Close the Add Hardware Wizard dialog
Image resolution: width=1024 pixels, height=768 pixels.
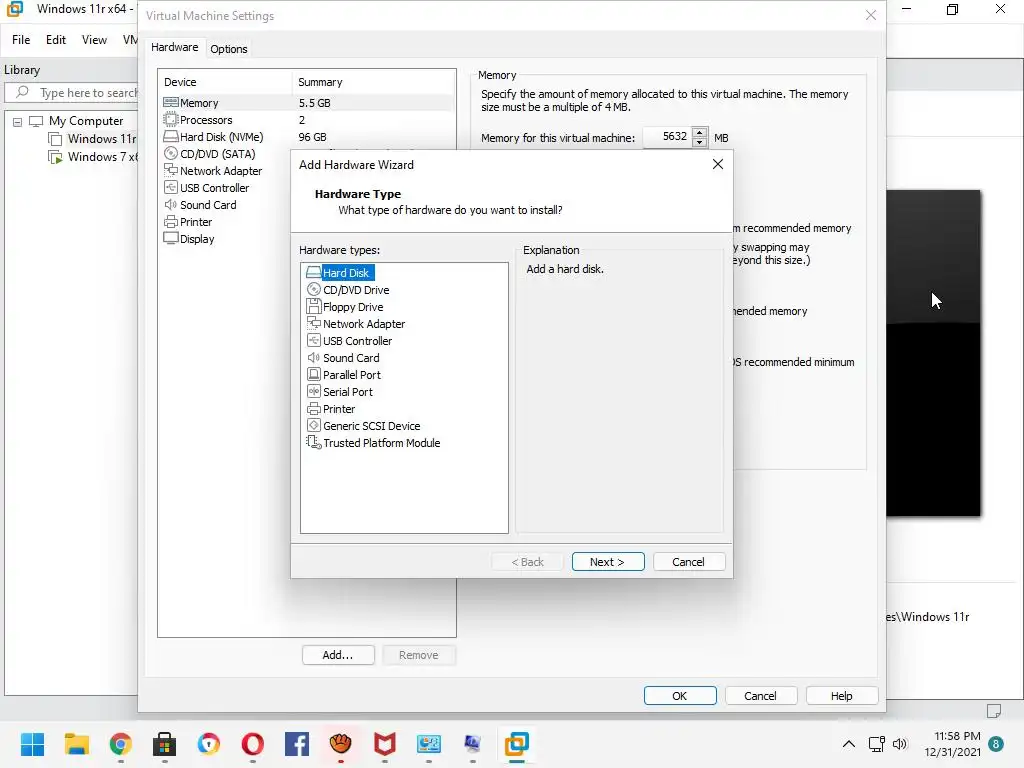(x=718, y=164)
